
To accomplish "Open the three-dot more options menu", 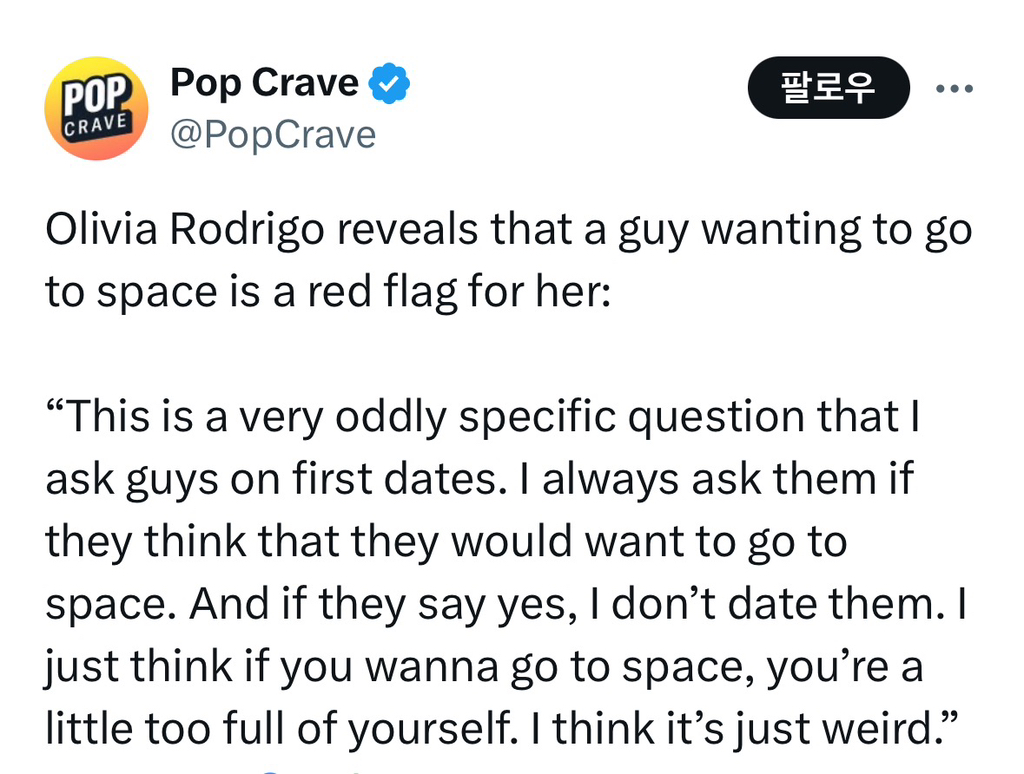I will (x=953, y=88).
